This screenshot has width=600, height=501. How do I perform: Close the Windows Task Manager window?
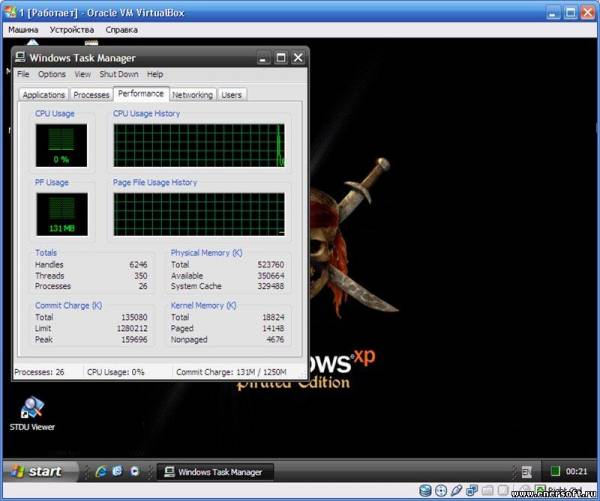298,58
